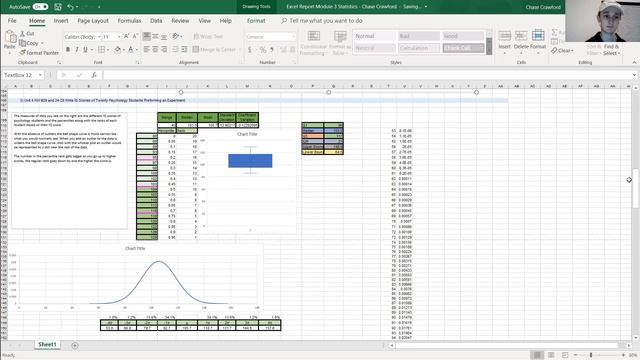Toggle Italic formatting

click(x=76, y=49)
